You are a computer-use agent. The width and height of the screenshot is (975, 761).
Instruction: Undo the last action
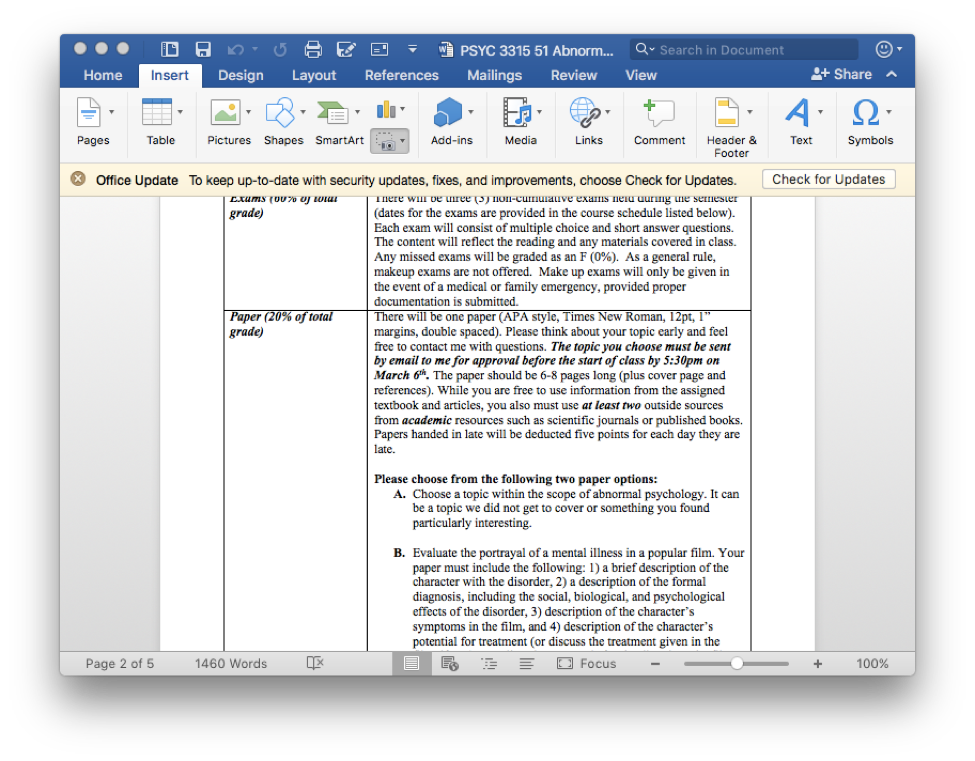[x=235, y=49]
